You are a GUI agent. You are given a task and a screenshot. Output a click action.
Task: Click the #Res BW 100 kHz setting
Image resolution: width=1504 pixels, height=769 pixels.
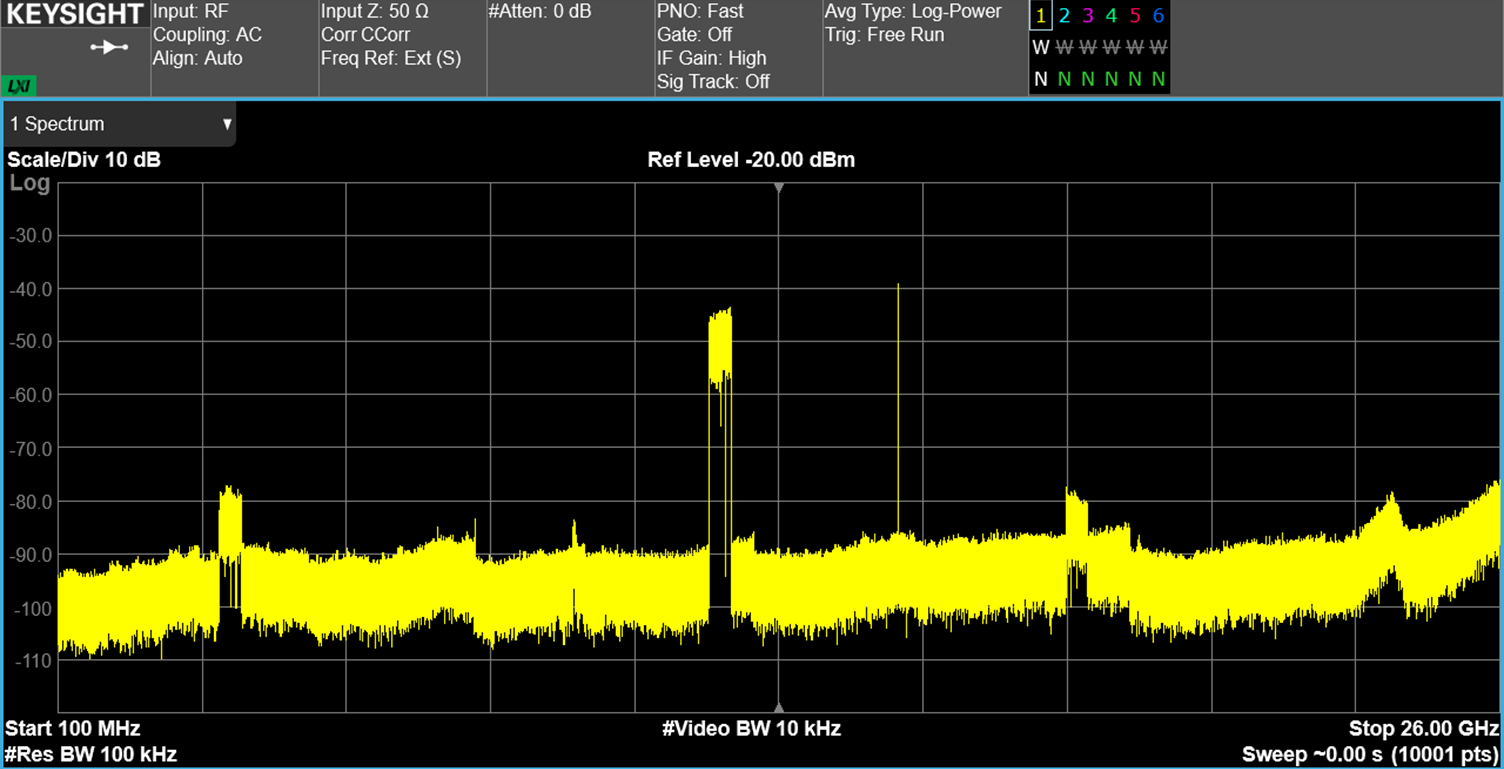point(91,754)
